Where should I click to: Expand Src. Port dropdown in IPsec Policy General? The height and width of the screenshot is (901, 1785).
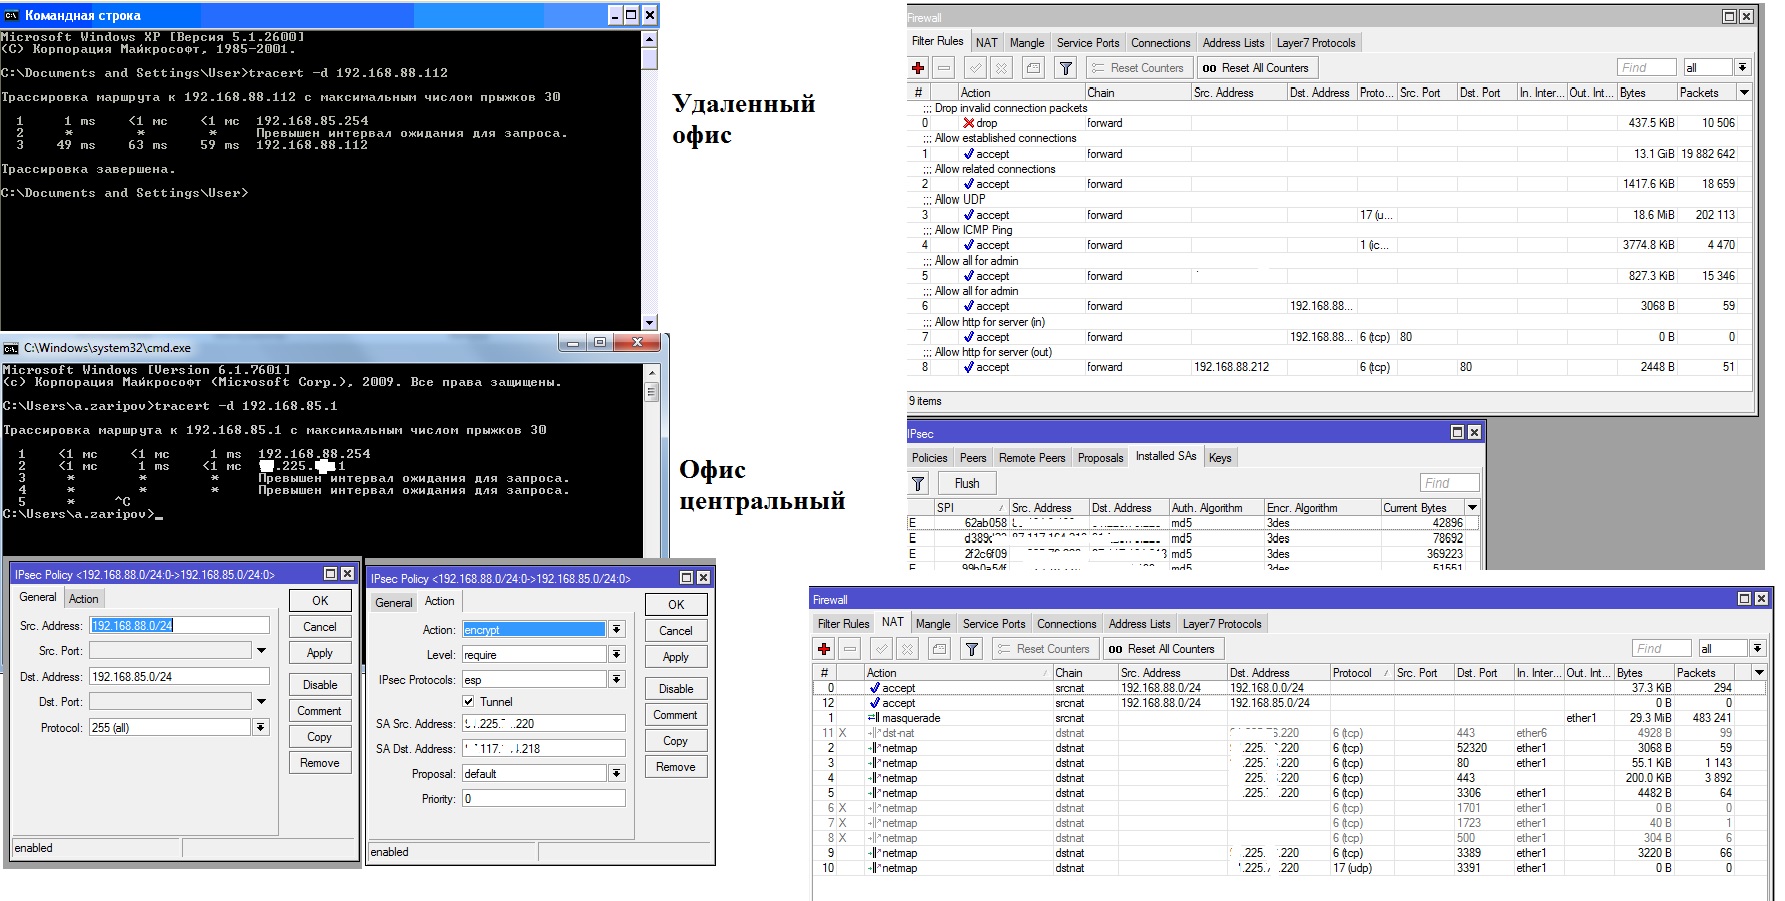click(261, 650)
